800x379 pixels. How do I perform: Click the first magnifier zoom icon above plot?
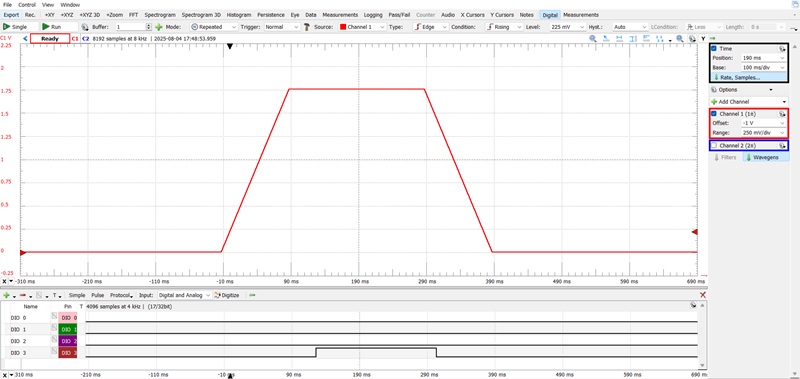[593, 38]
